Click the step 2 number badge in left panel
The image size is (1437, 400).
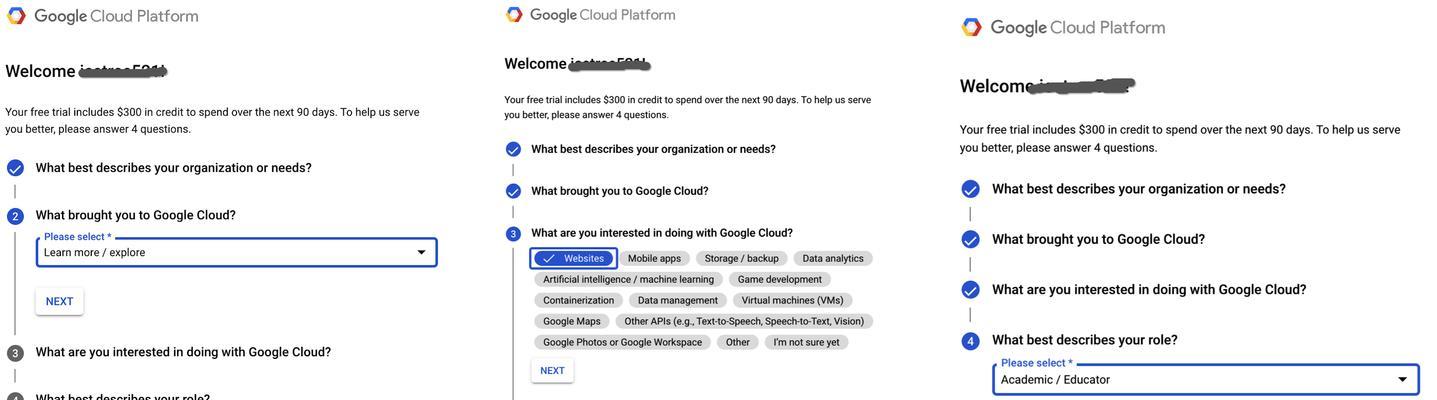(x=15, y=216)
